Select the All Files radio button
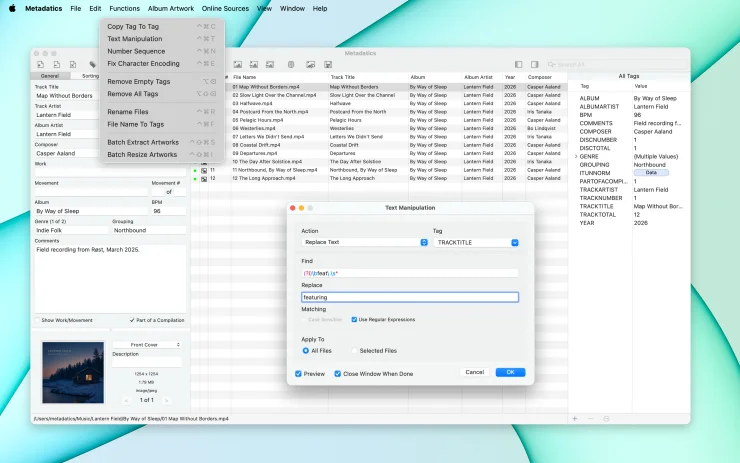740x463 pixels. click(x=305, y=351)
